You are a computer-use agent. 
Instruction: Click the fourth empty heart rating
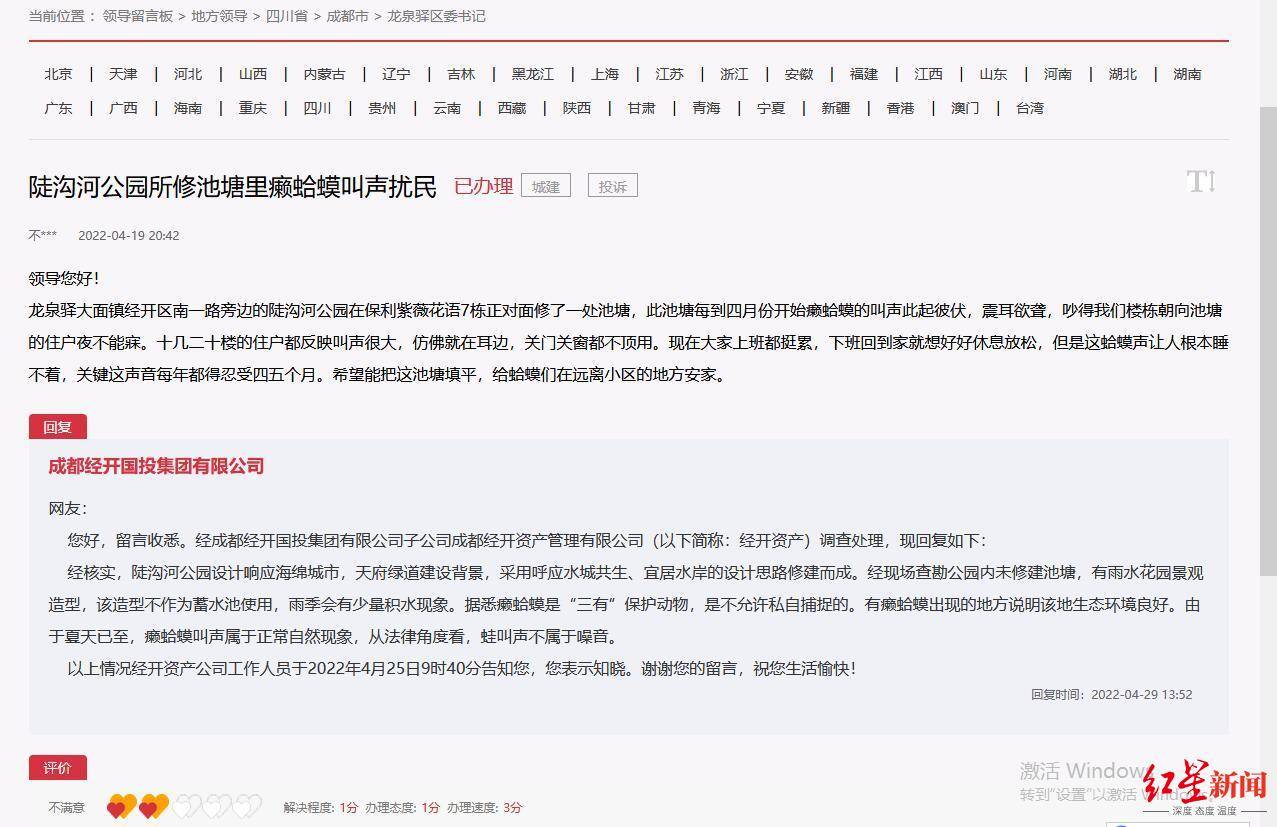pyautogui.click(x=217, y=806)
